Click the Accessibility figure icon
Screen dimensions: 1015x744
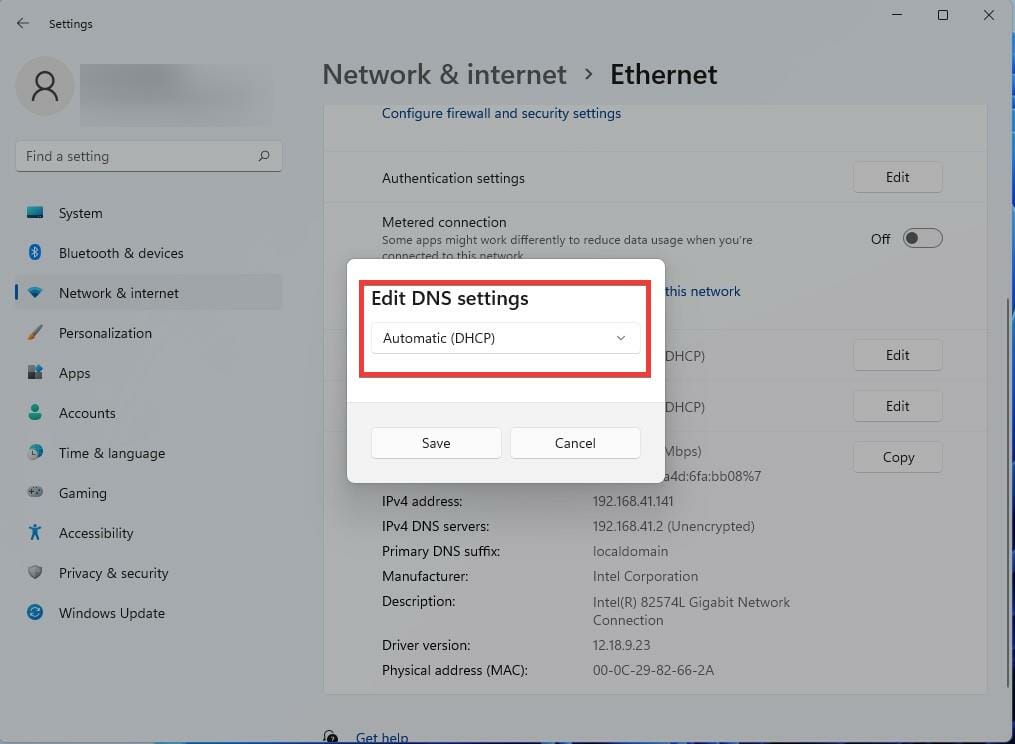tap(35, 532)
